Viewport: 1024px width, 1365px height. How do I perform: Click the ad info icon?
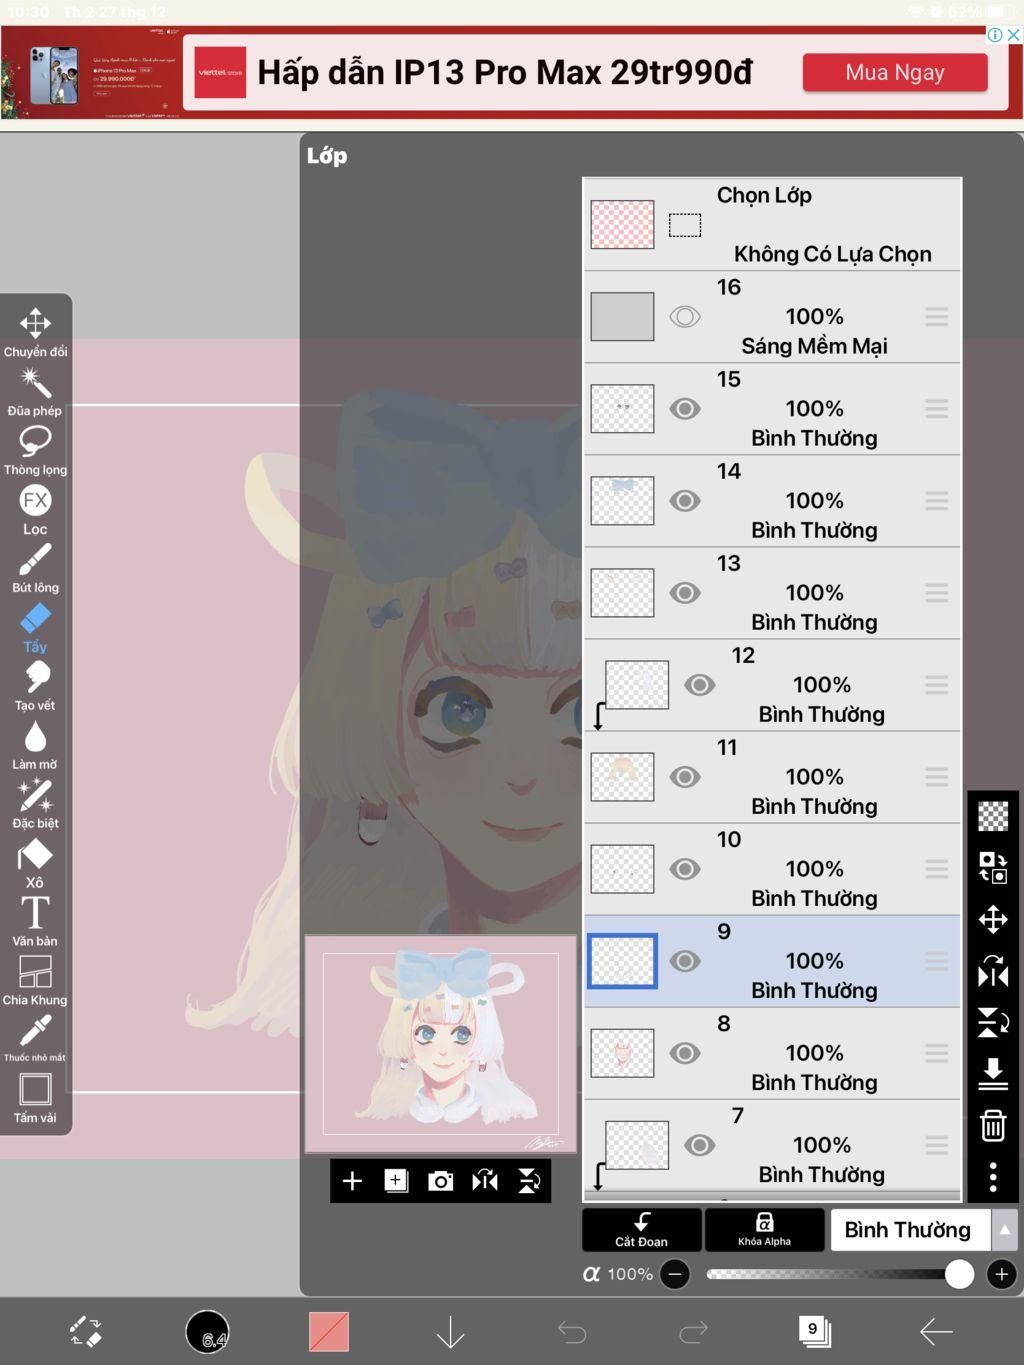pyautogui.click(x=995, y=35)
